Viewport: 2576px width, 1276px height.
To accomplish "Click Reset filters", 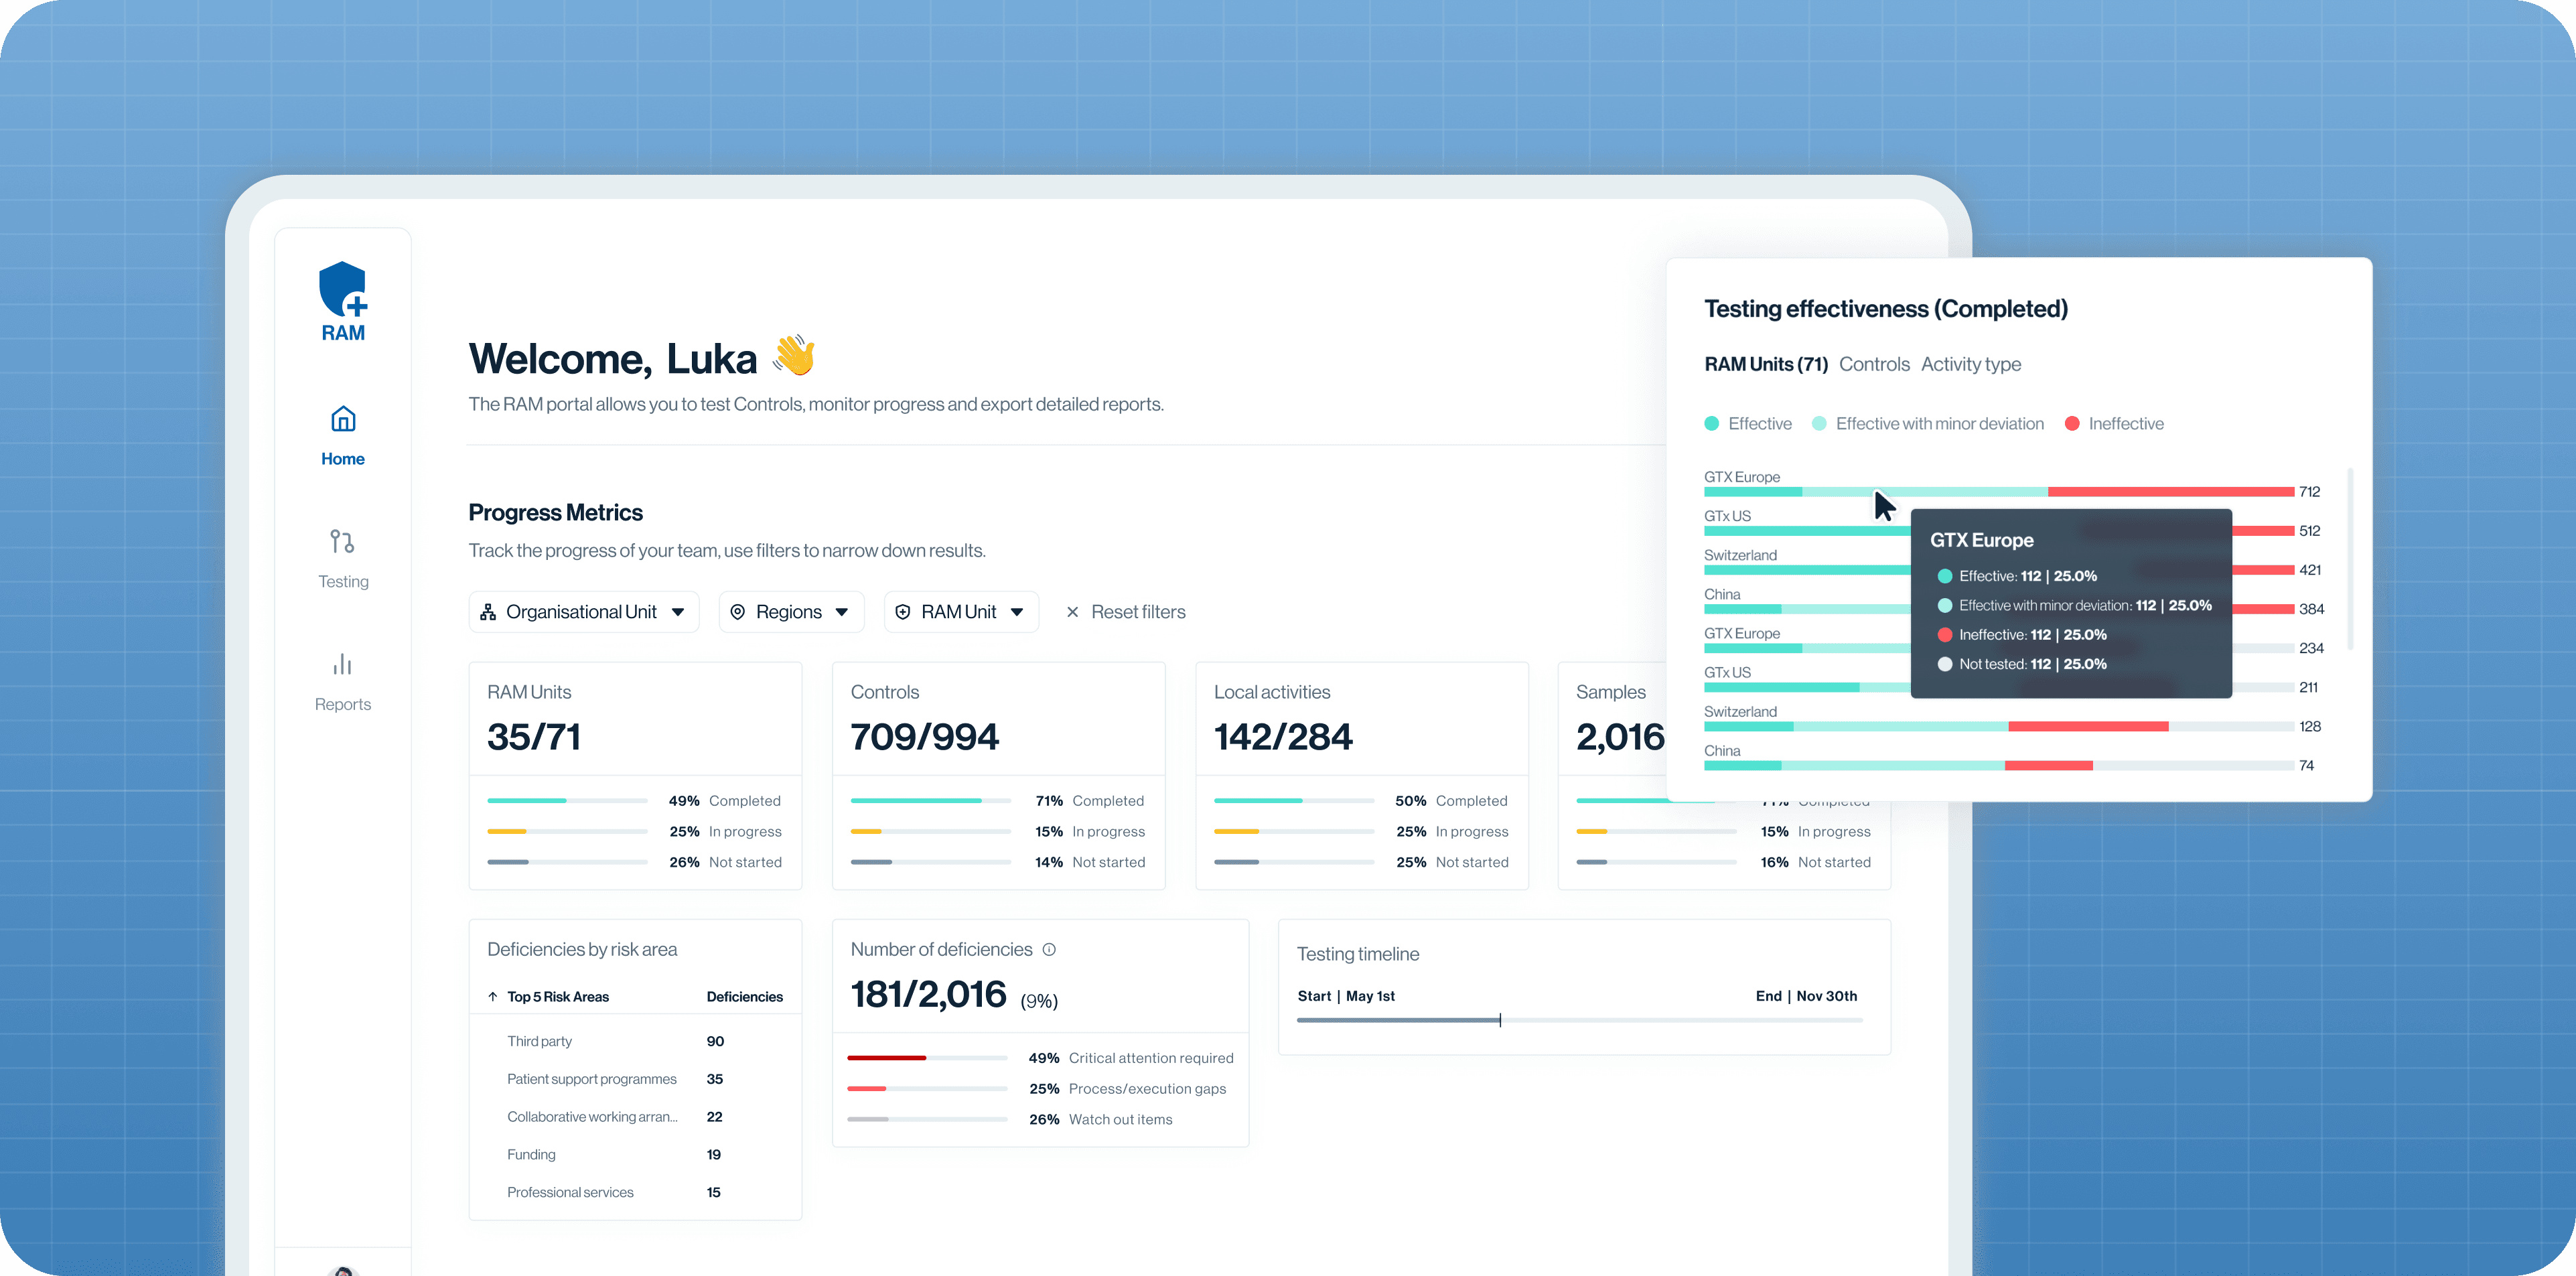I will tap(1138, 612).
